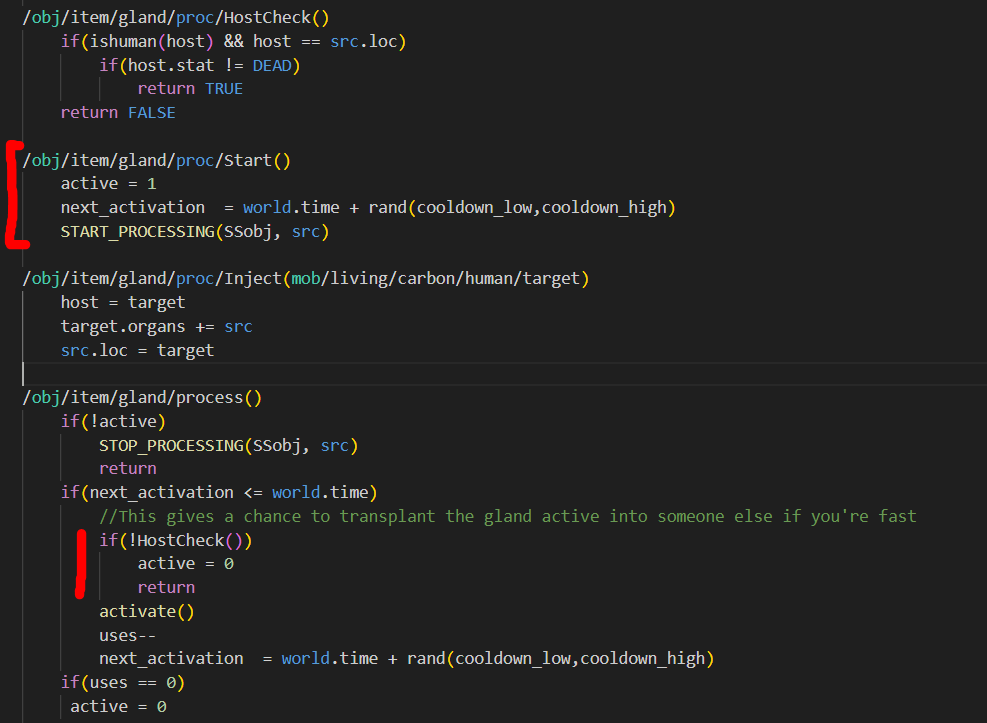
Task: Click the 'uses--' decrement line
Action: pyautogui.click(x=127, y=636)
